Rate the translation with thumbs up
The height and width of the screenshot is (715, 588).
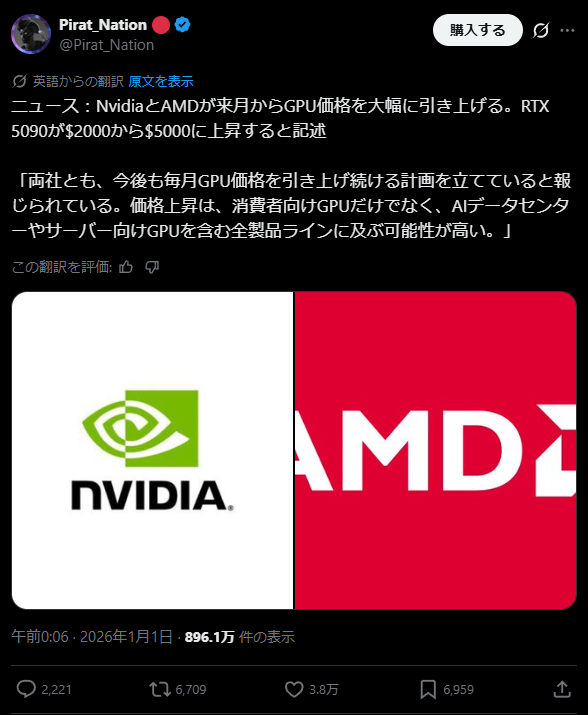126,267
